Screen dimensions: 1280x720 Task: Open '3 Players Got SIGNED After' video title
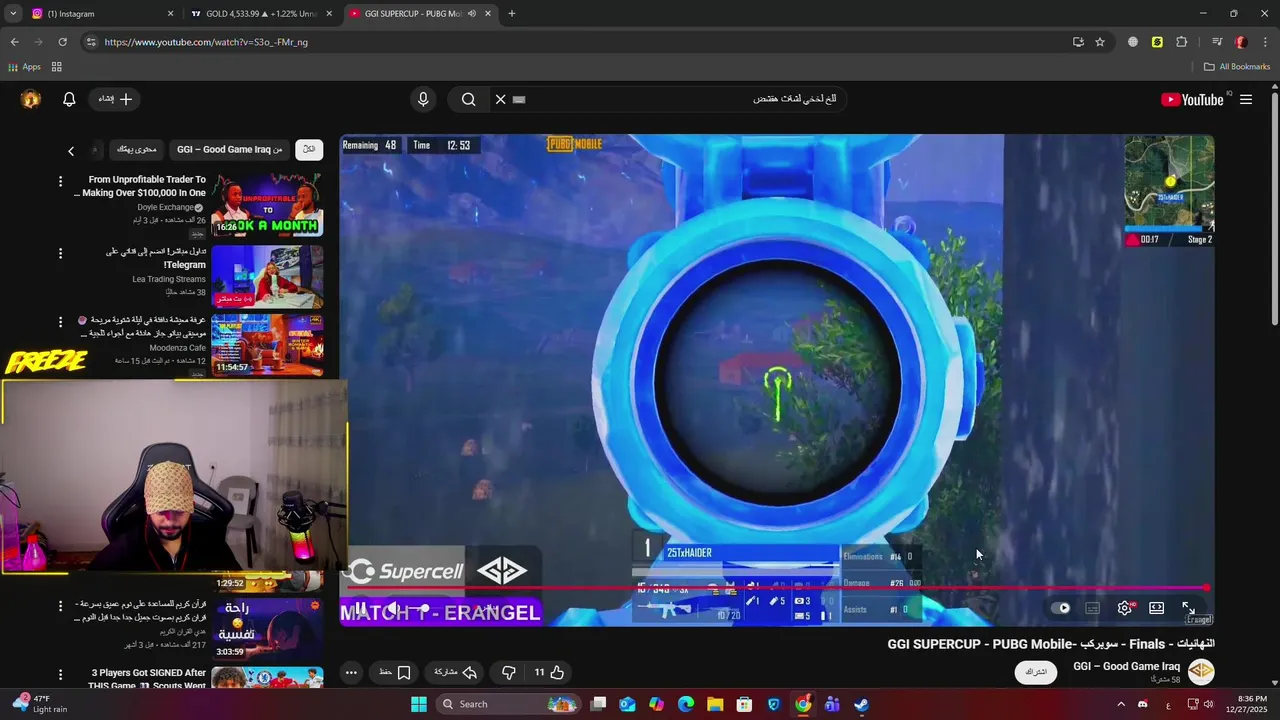pos(148,679)
